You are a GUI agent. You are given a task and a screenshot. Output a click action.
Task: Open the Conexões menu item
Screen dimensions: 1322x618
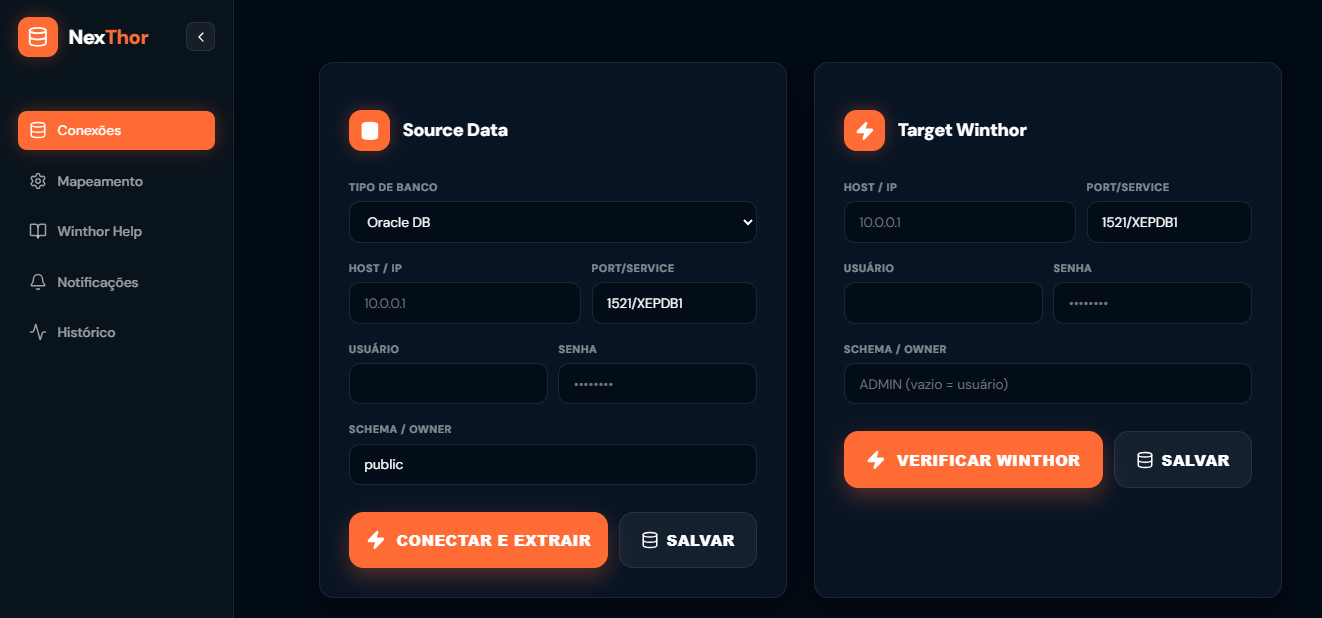click(116, 130)
